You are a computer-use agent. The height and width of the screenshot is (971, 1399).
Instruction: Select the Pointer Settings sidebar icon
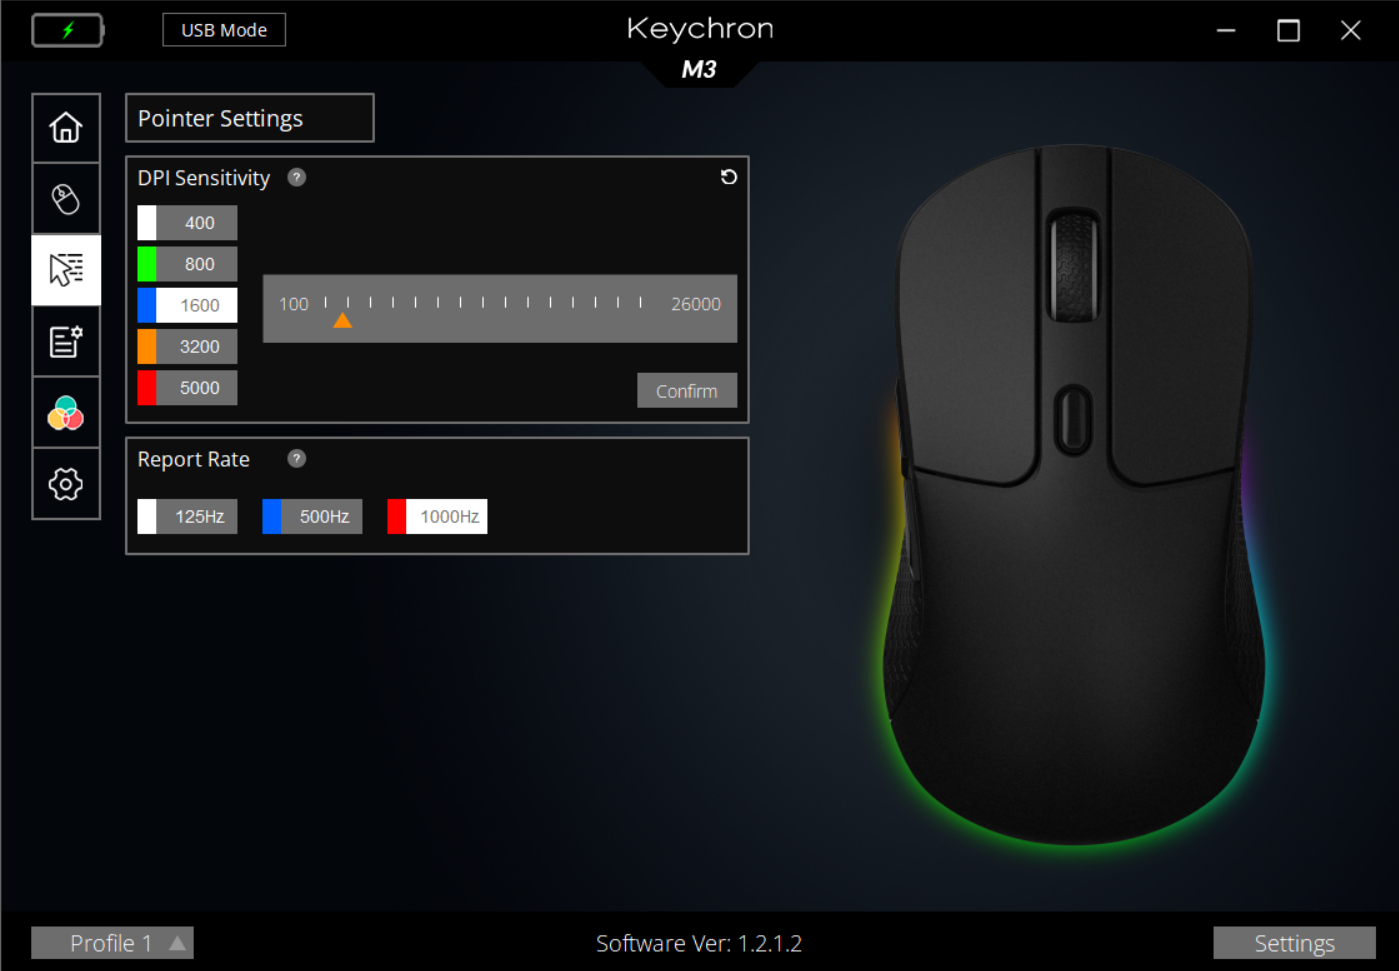coord(66,270)
